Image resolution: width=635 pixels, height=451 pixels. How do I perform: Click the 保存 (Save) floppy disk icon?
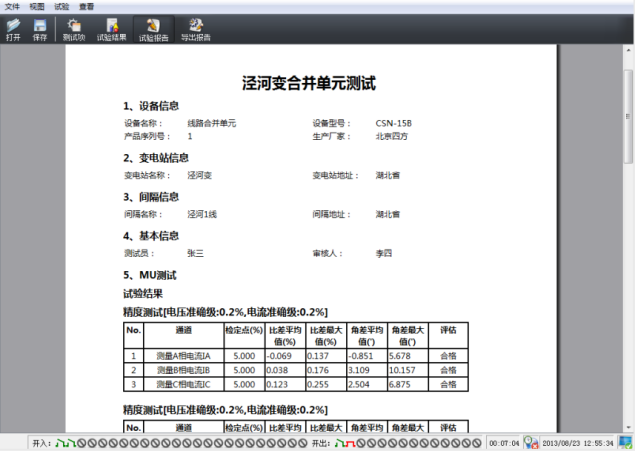point(40,28)
